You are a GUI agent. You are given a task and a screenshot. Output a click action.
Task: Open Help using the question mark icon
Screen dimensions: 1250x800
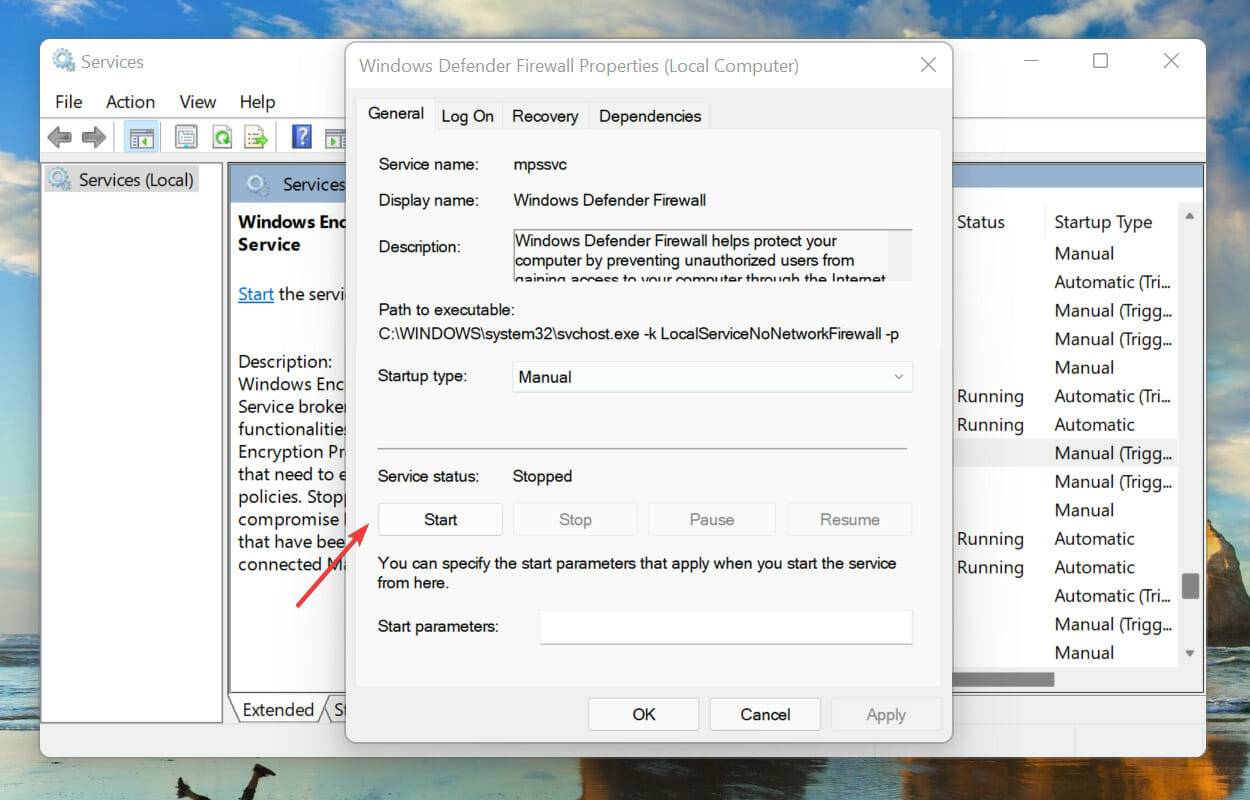click(x=301, y=136)
